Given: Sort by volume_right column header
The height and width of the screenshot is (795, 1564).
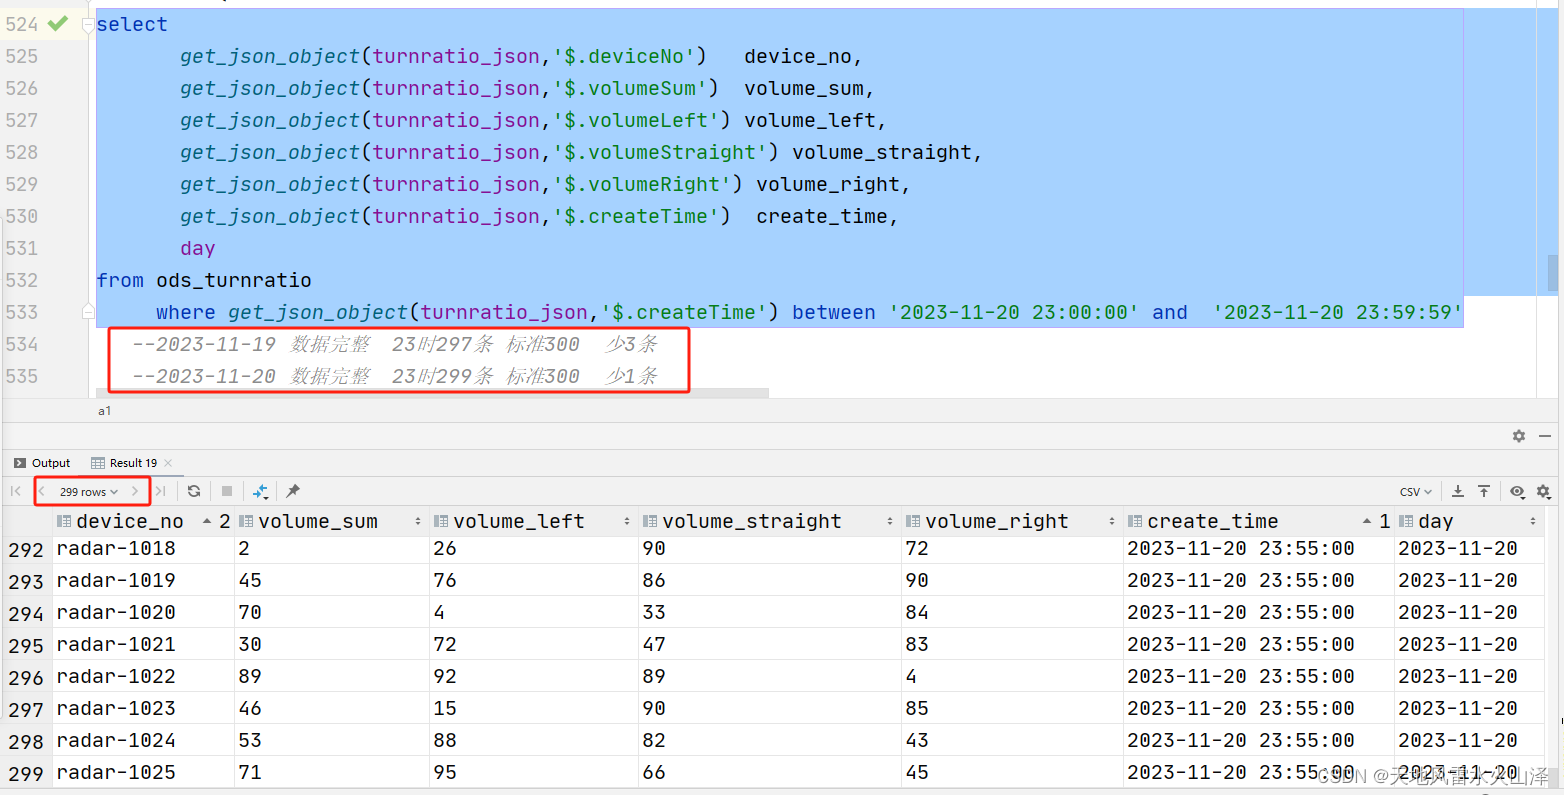Looking at the screenshot, I should (x=996, y=521).
